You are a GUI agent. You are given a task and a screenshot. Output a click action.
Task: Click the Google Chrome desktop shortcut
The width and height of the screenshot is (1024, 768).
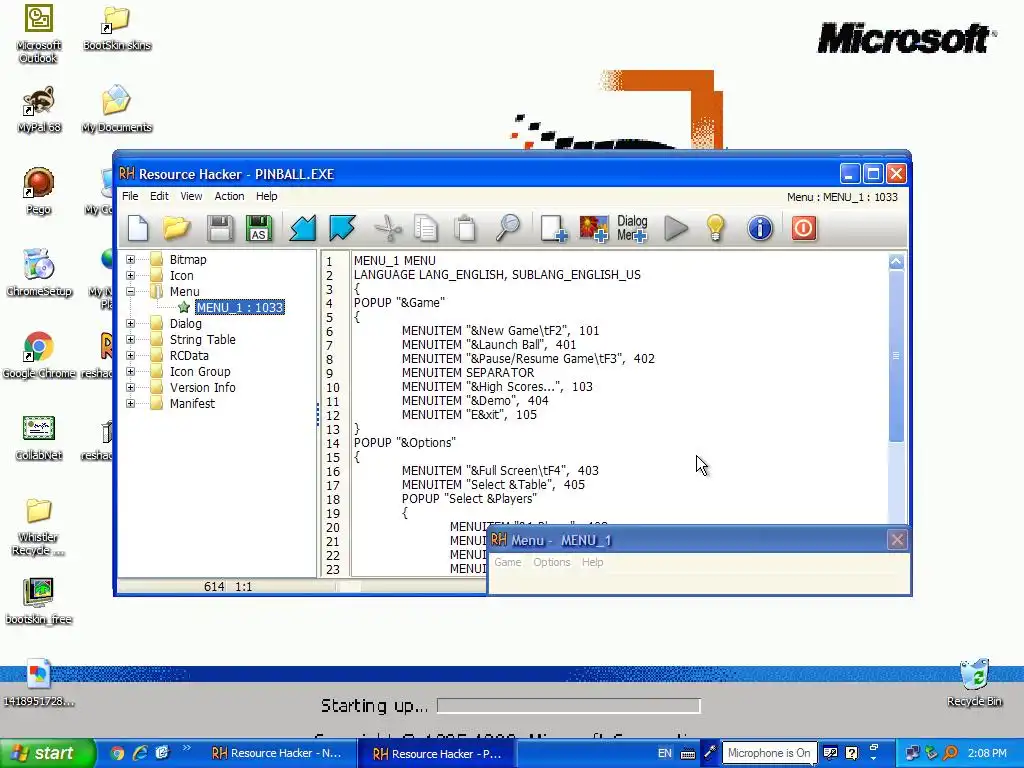(39, 355)
